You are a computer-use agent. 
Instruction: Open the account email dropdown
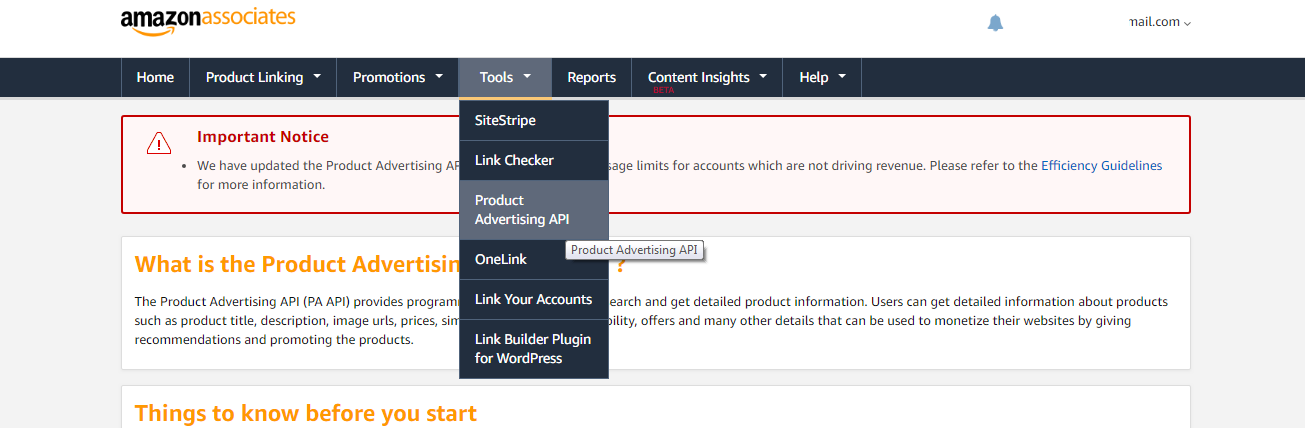pyautogui.click(x=1160, y=22)
